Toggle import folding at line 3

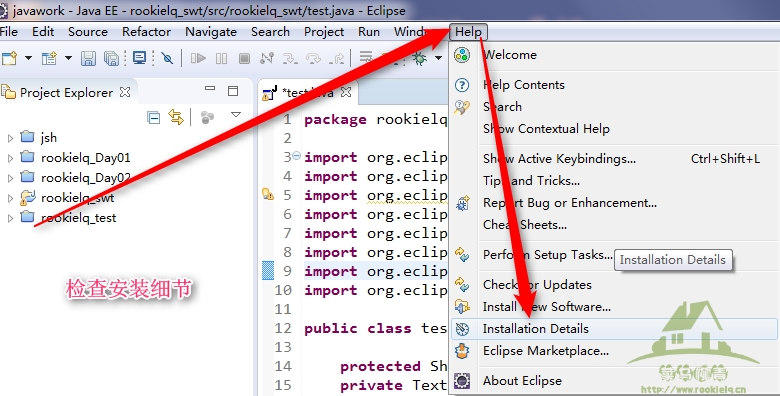click(296, 156)
